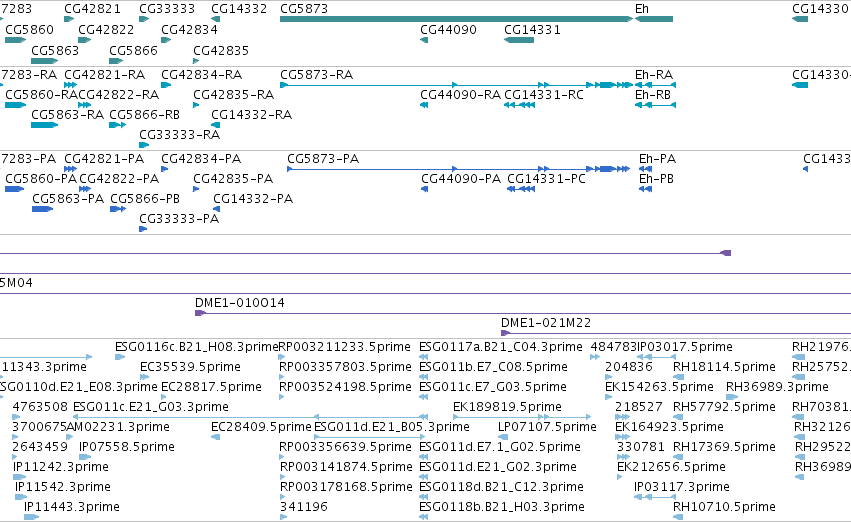Select the CG5866 gene label

point(134,50)
